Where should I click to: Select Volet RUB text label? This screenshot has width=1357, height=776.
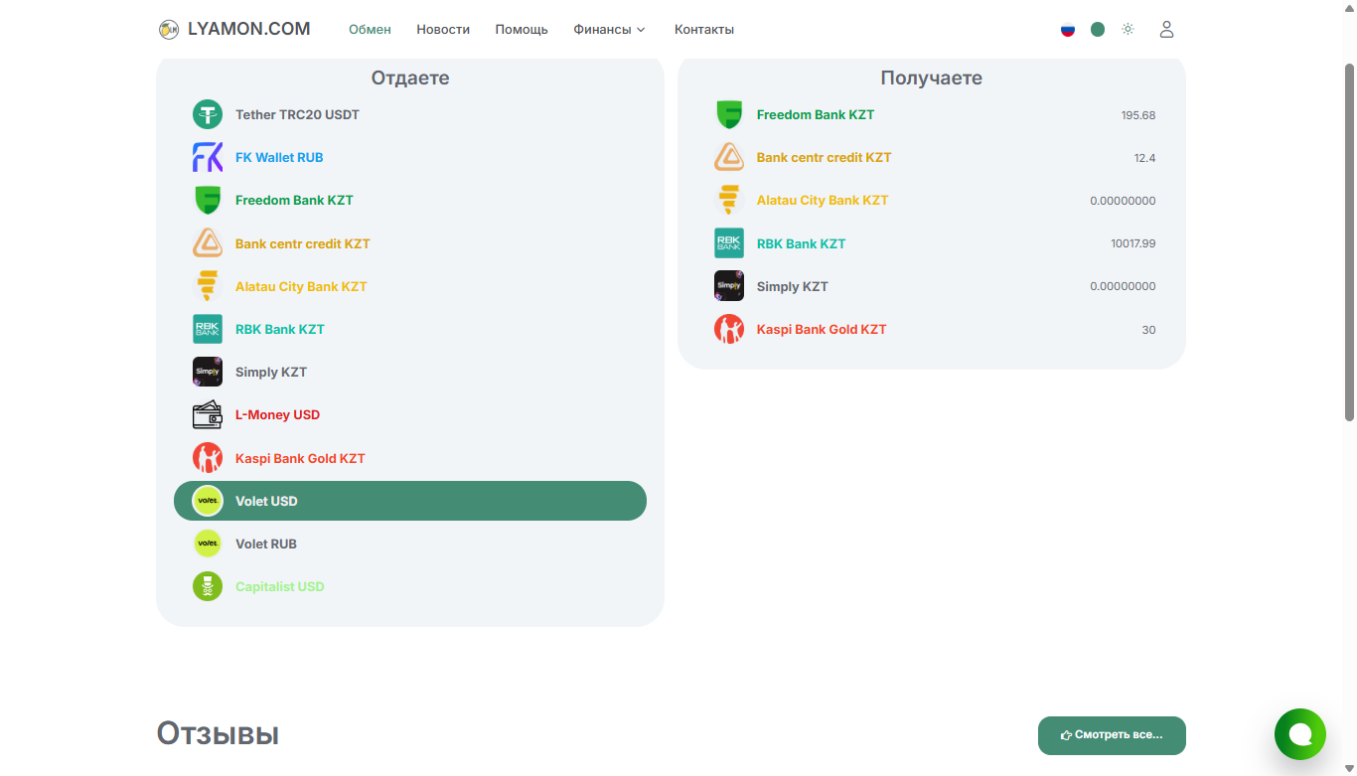point(266,544)
